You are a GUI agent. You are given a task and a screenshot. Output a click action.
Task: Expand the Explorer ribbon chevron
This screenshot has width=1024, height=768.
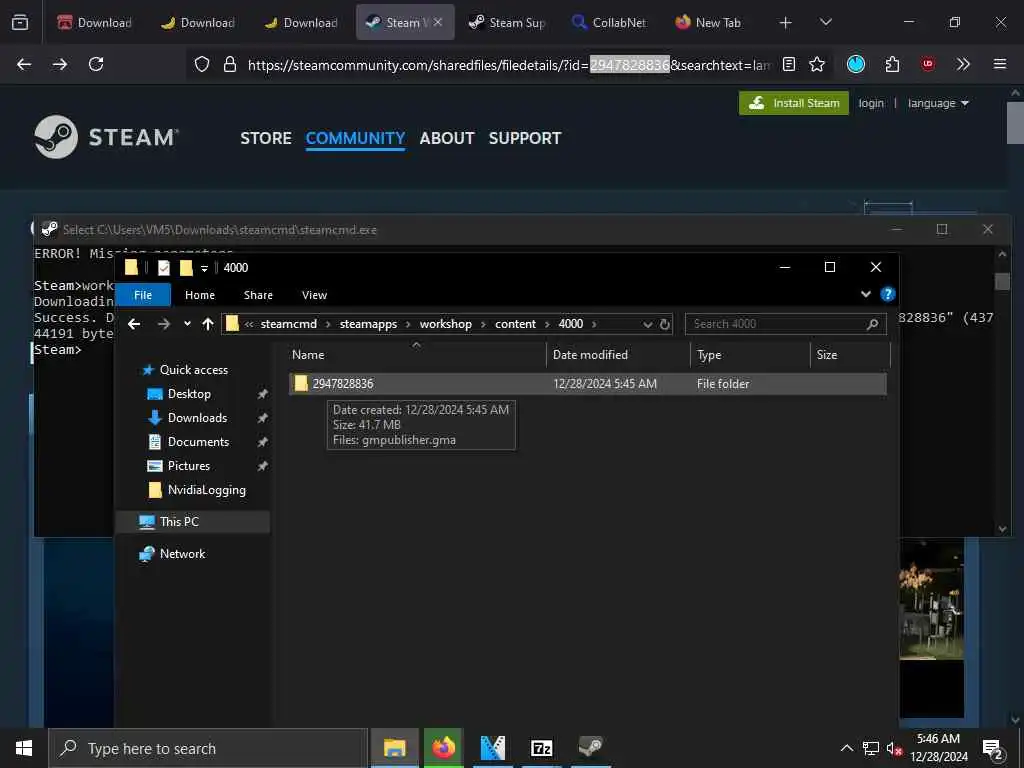pos(866,295)
